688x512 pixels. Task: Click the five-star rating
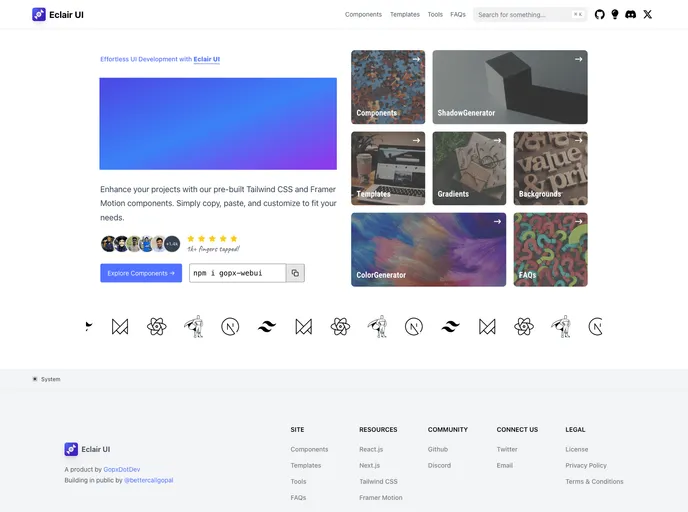click(x=212, y=239)
